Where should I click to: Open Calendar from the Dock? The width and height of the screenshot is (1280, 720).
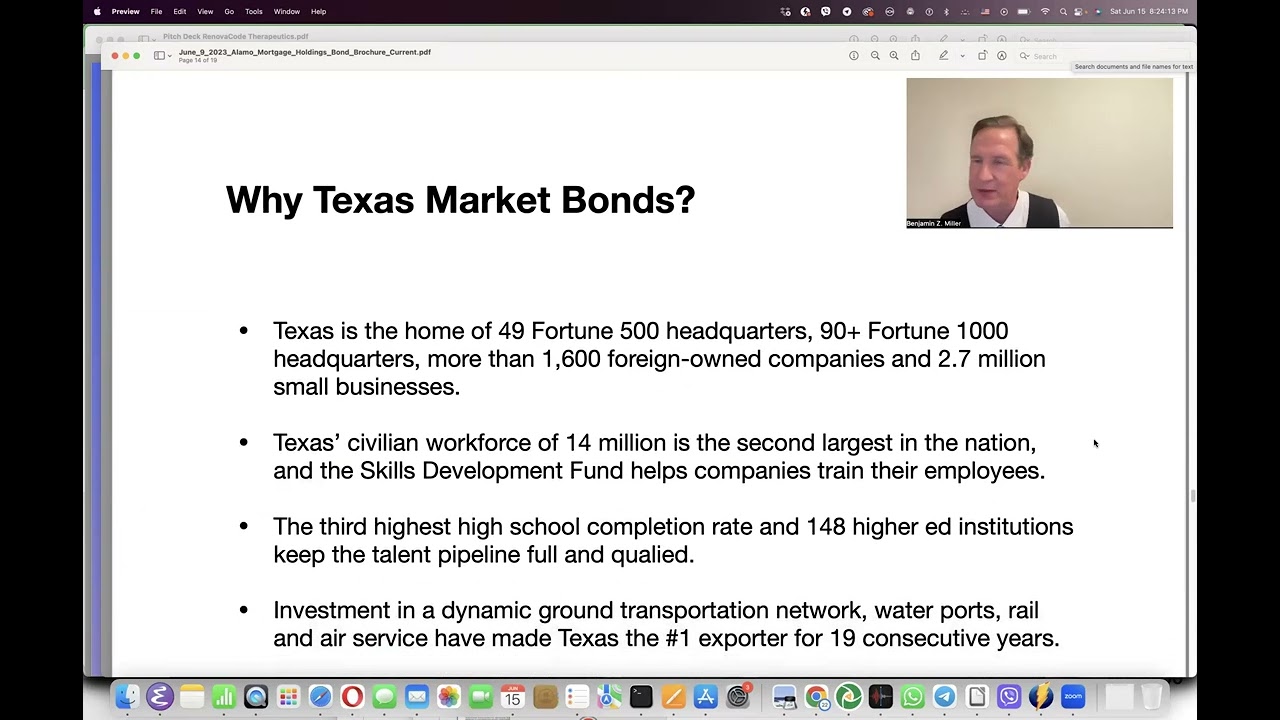tap(512, 697)
